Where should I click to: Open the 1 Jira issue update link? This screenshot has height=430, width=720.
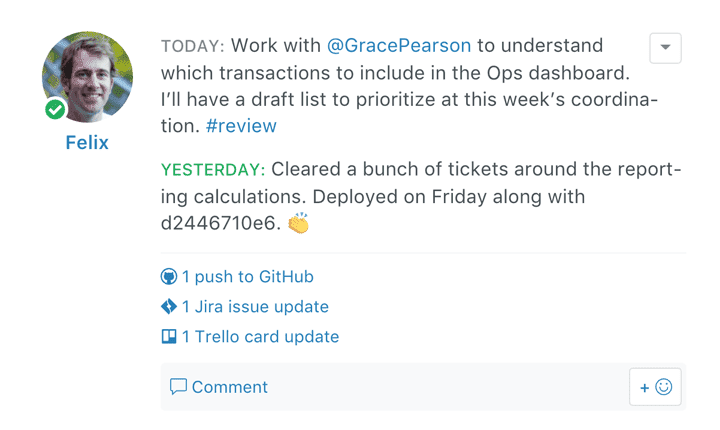pos(255,307)
